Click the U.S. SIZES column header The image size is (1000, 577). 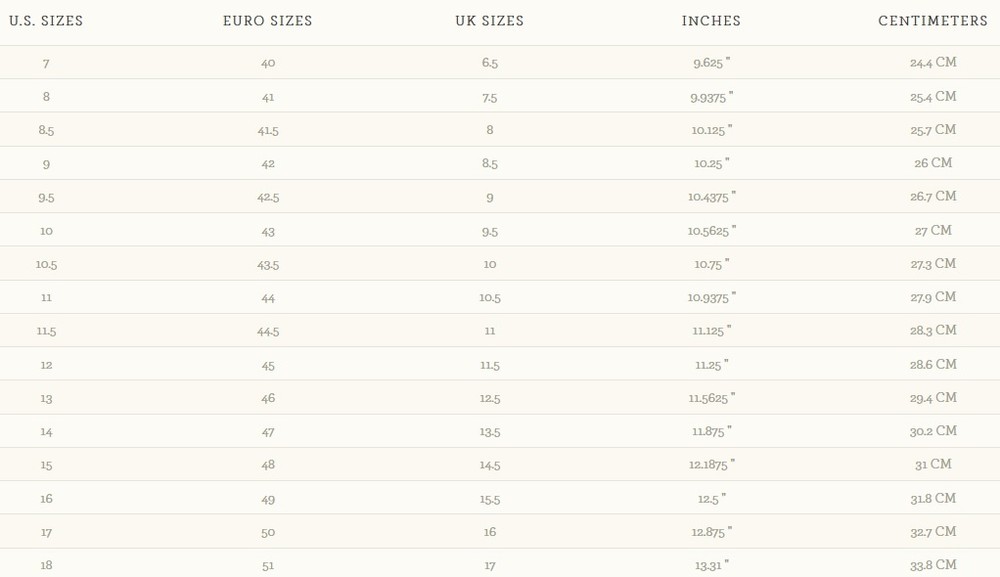tap(46, 21)
